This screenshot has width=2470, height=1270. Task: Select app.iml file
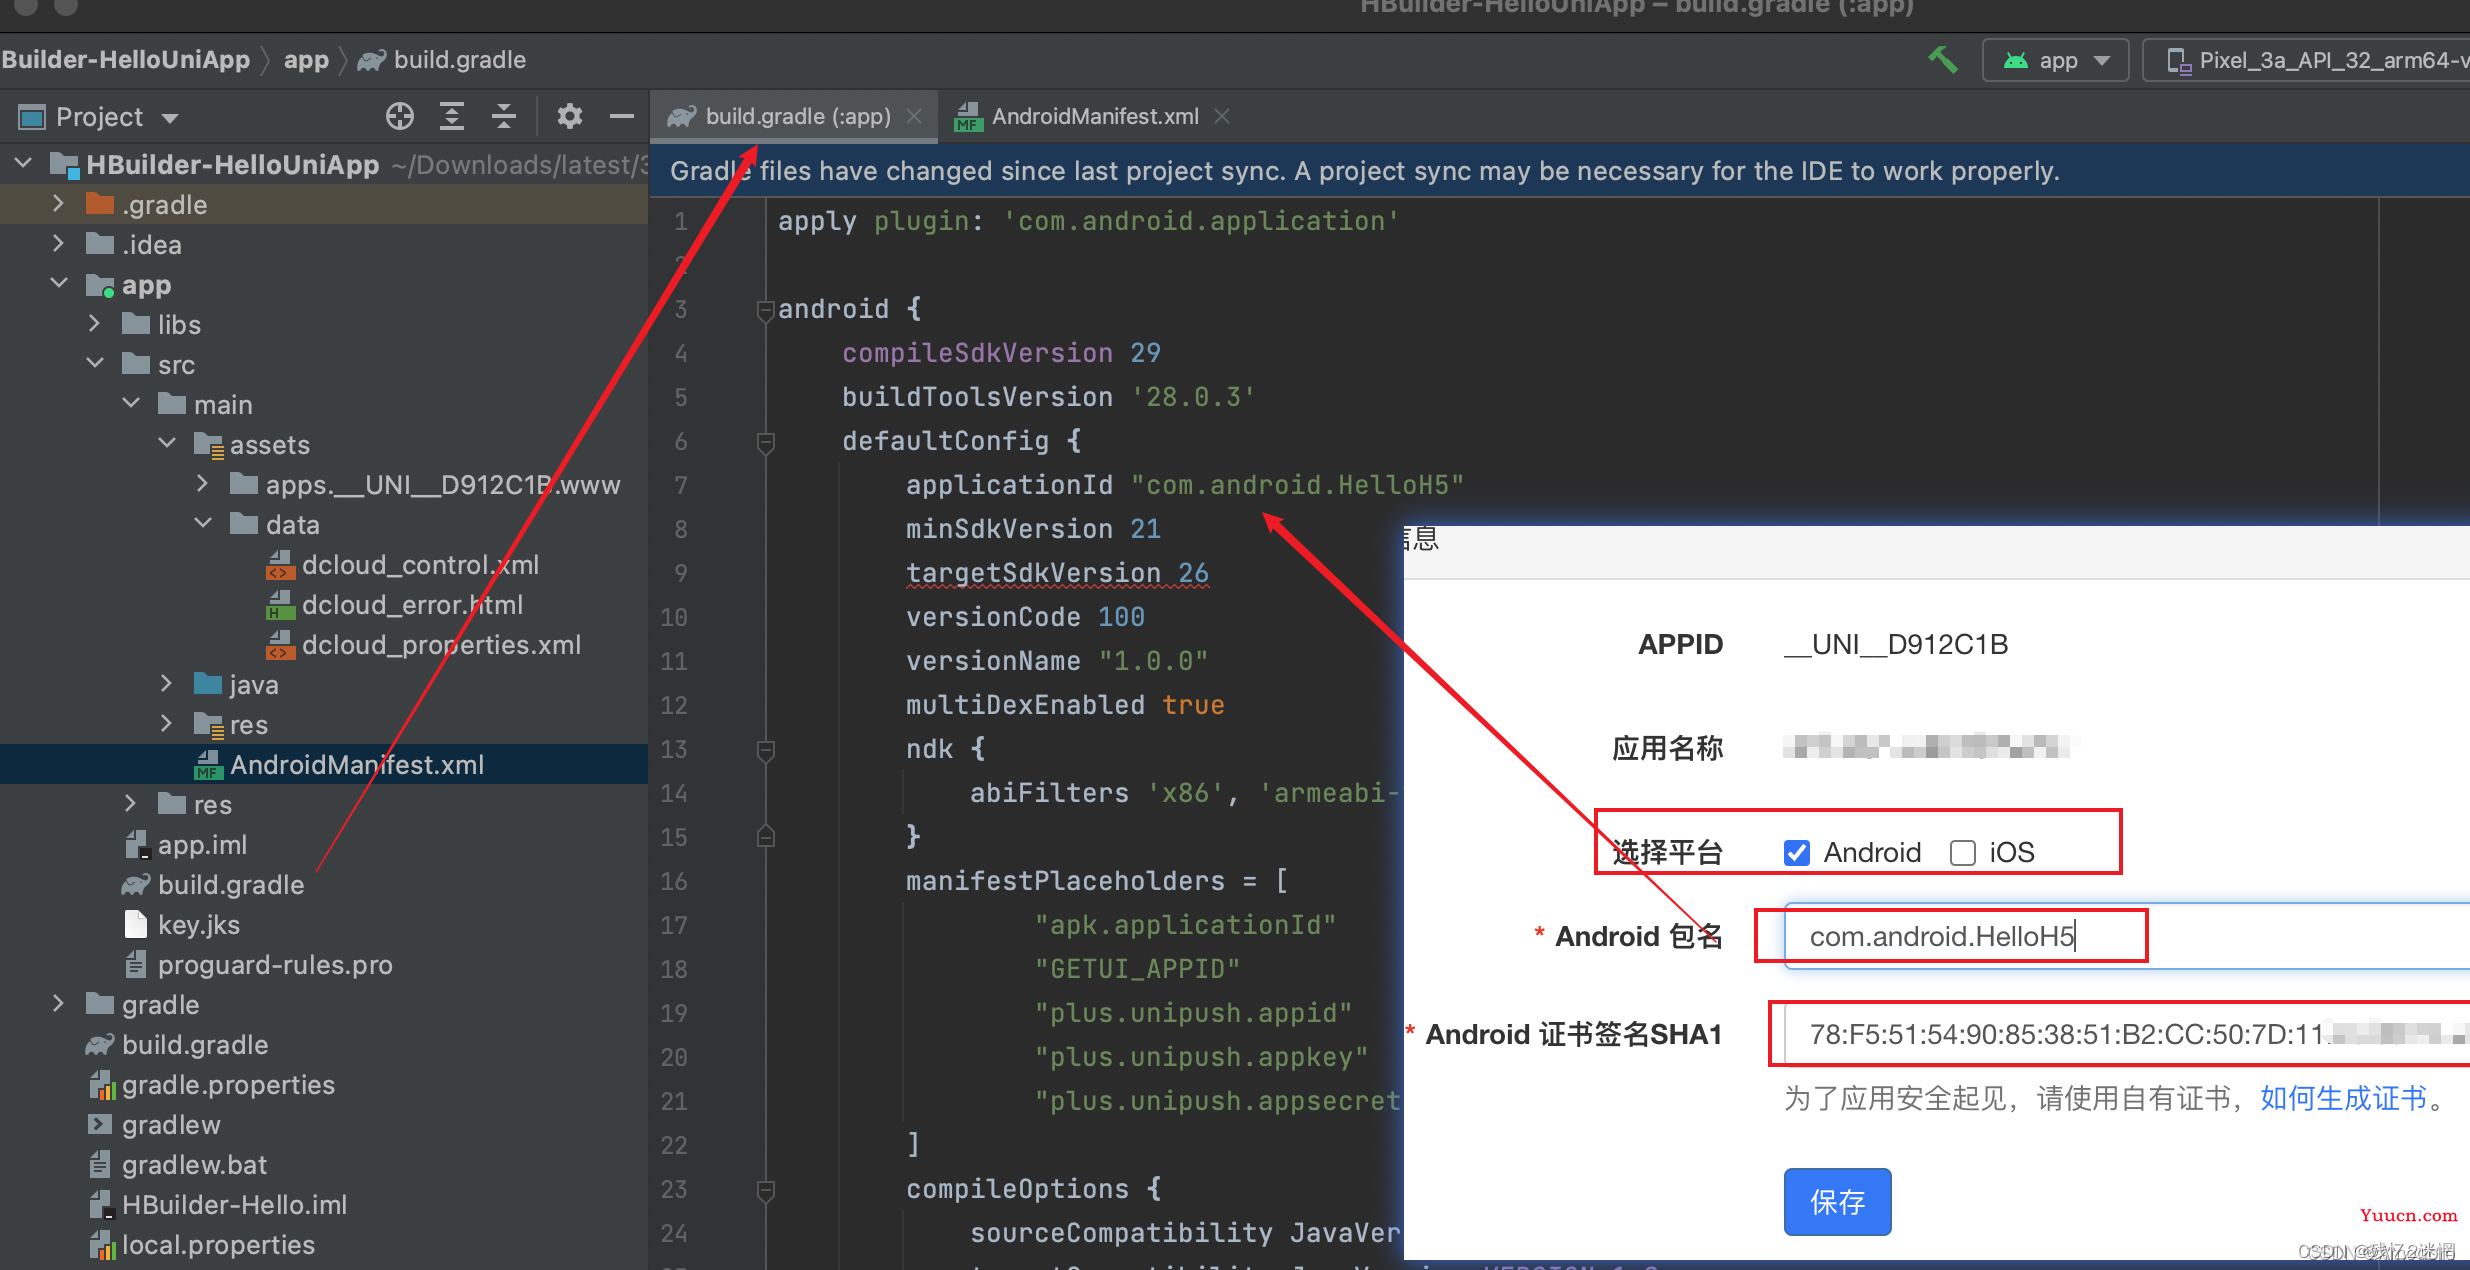click(x=186, y=845)
